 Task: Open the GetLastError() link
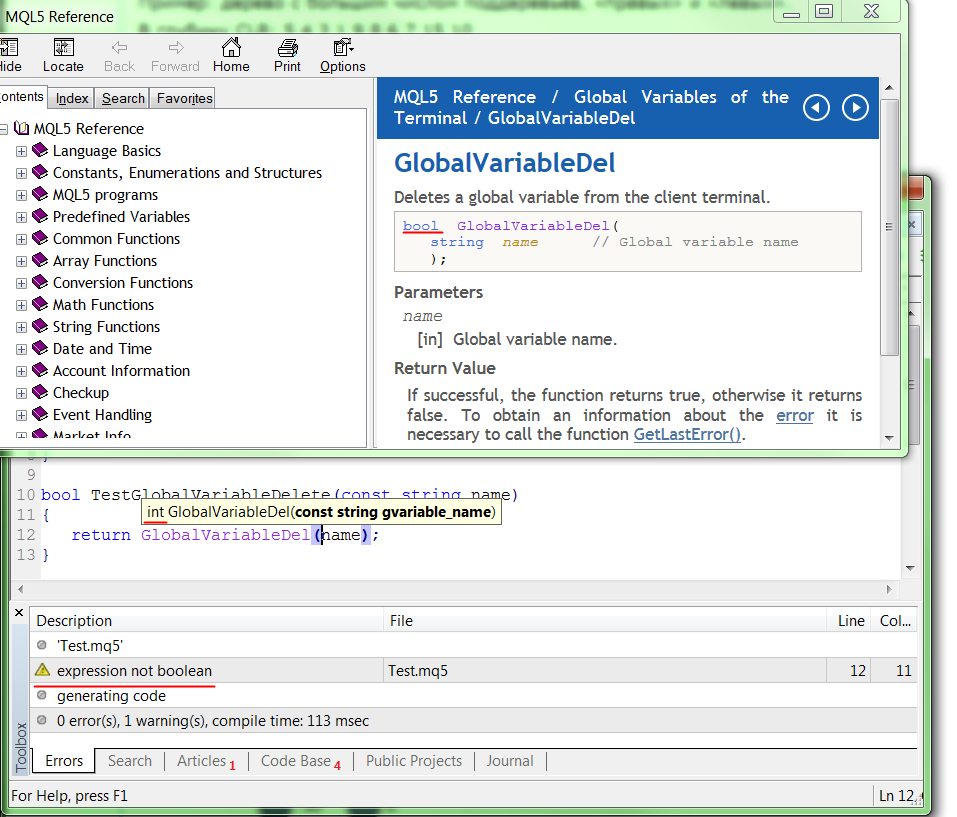click(689, 434)
